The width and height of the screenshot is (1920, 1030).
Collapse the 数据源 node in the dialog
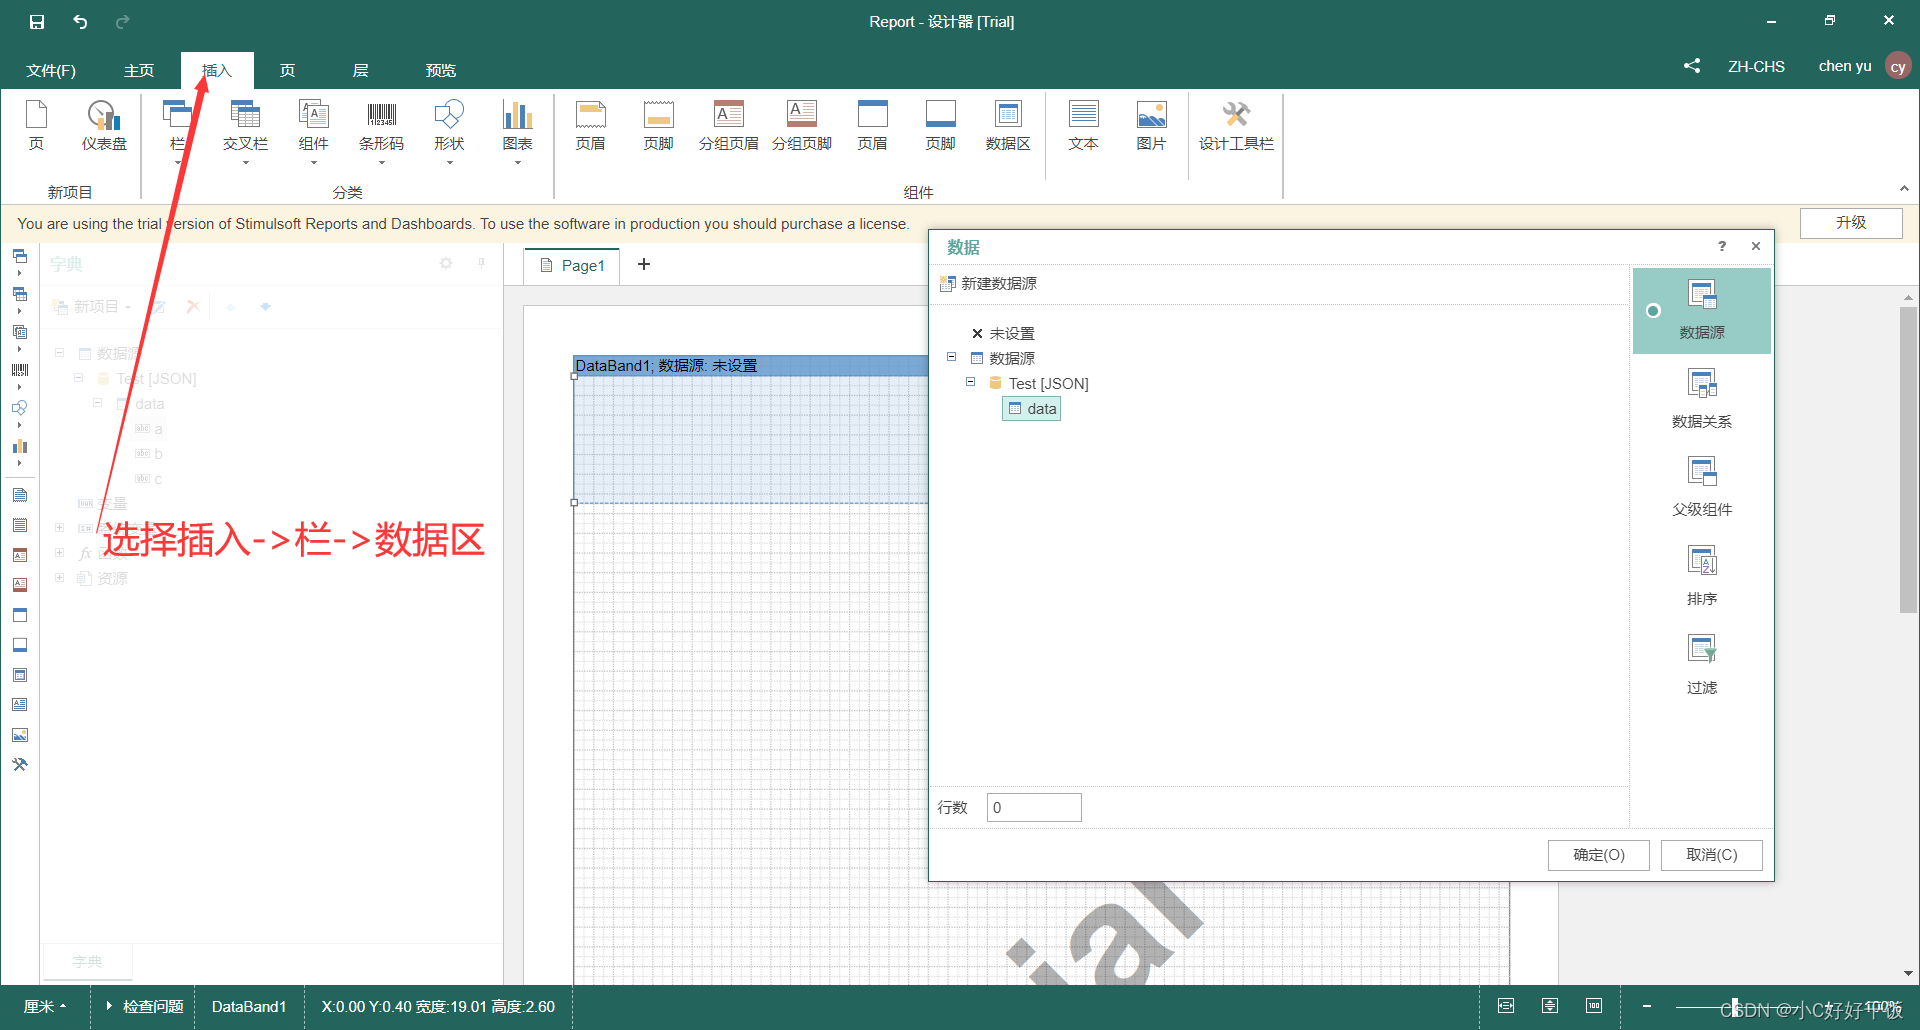pos(951,357)
